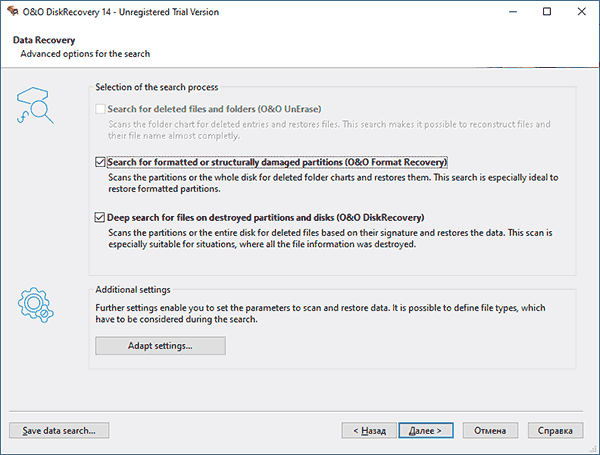600x455 pixels.
Task: Proceed with the Далее button
Action: (427, 430)
